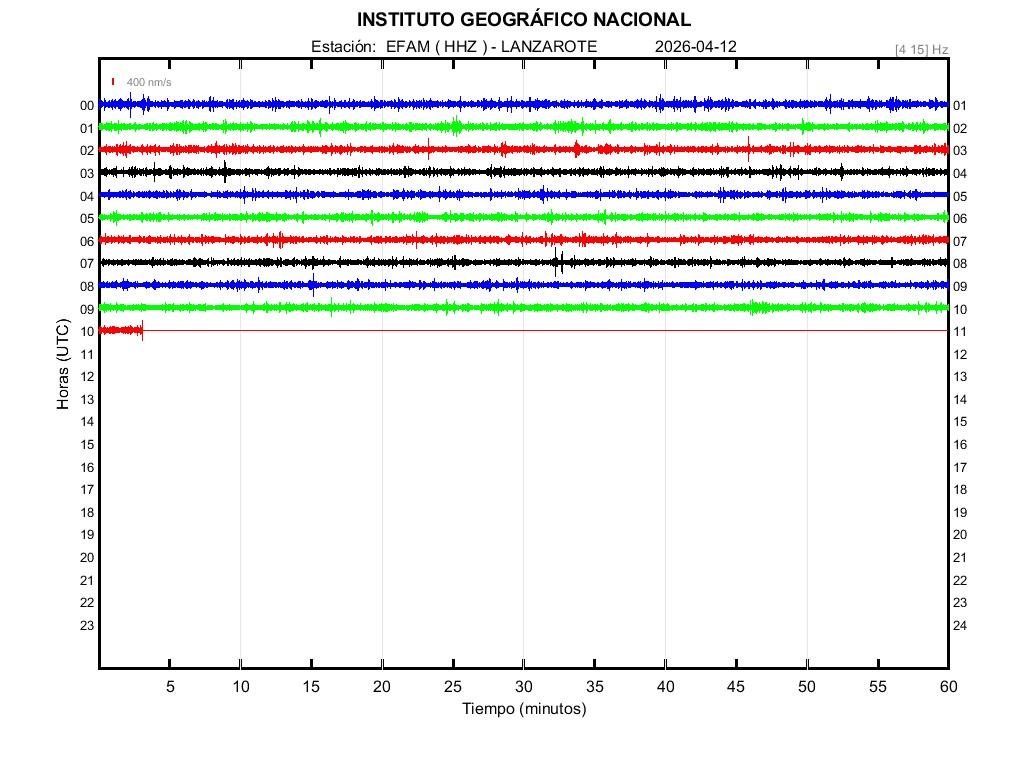The height and width of the screenshot is (768, 1024).
Task: Click hour label 23 on left axis
Action: click(x=87, y=625)
